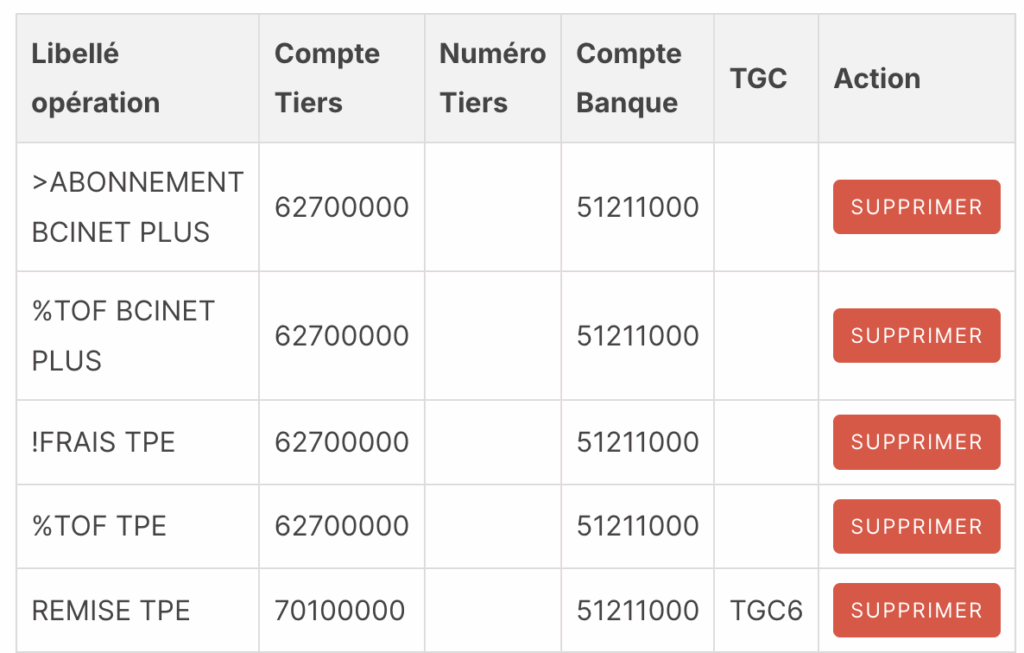Click the Compte Banque value for REMISE TPE

[x=637, y=610]
